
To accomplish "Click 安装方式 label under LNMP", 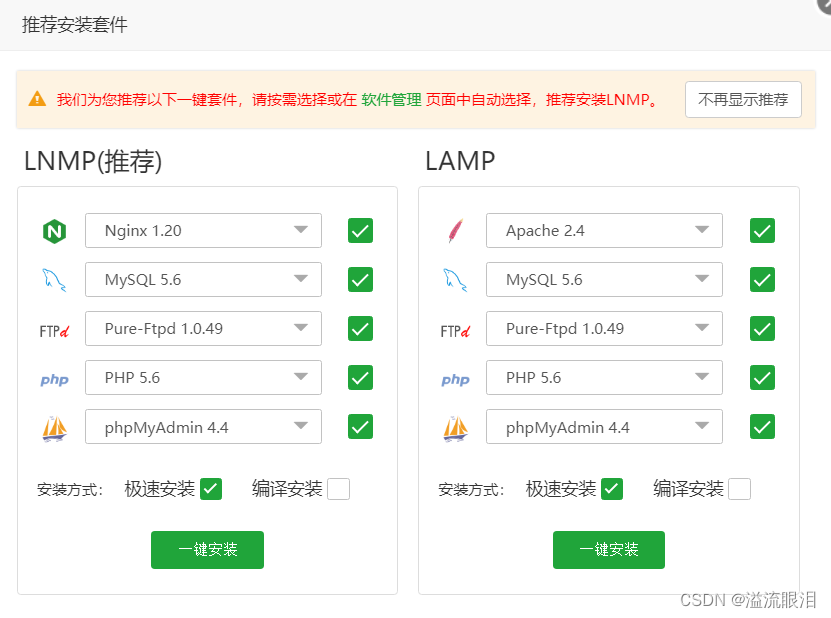I will 70,489.
